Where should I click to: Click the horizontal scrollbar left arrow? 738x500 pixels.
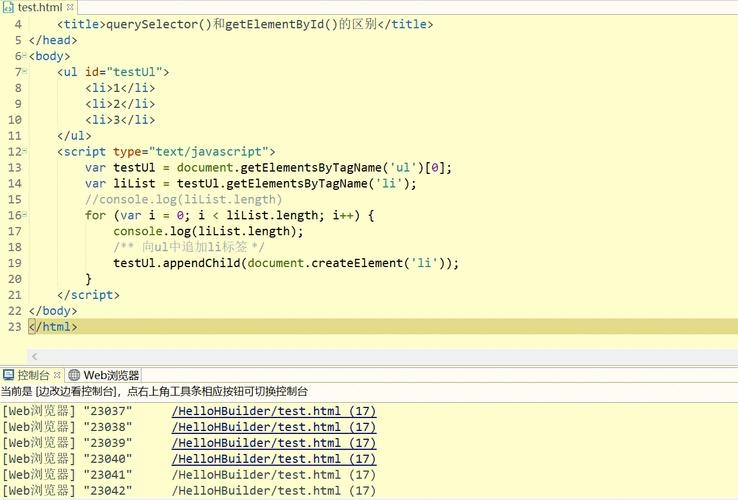[x=34, y=356]
